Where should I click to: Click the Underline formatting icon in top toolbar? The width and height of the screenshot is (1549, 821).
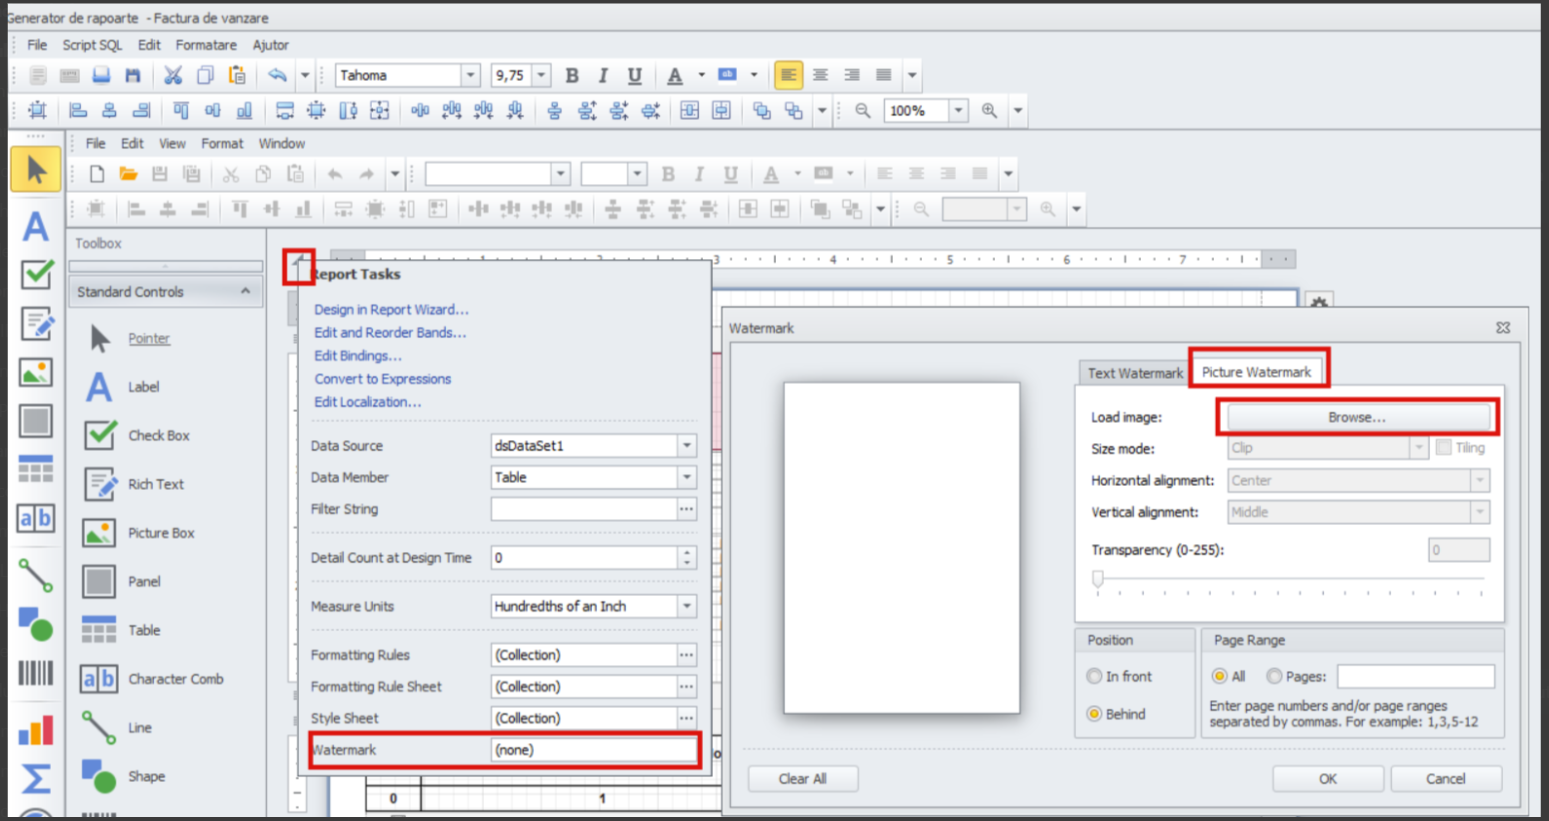[634, 76]
